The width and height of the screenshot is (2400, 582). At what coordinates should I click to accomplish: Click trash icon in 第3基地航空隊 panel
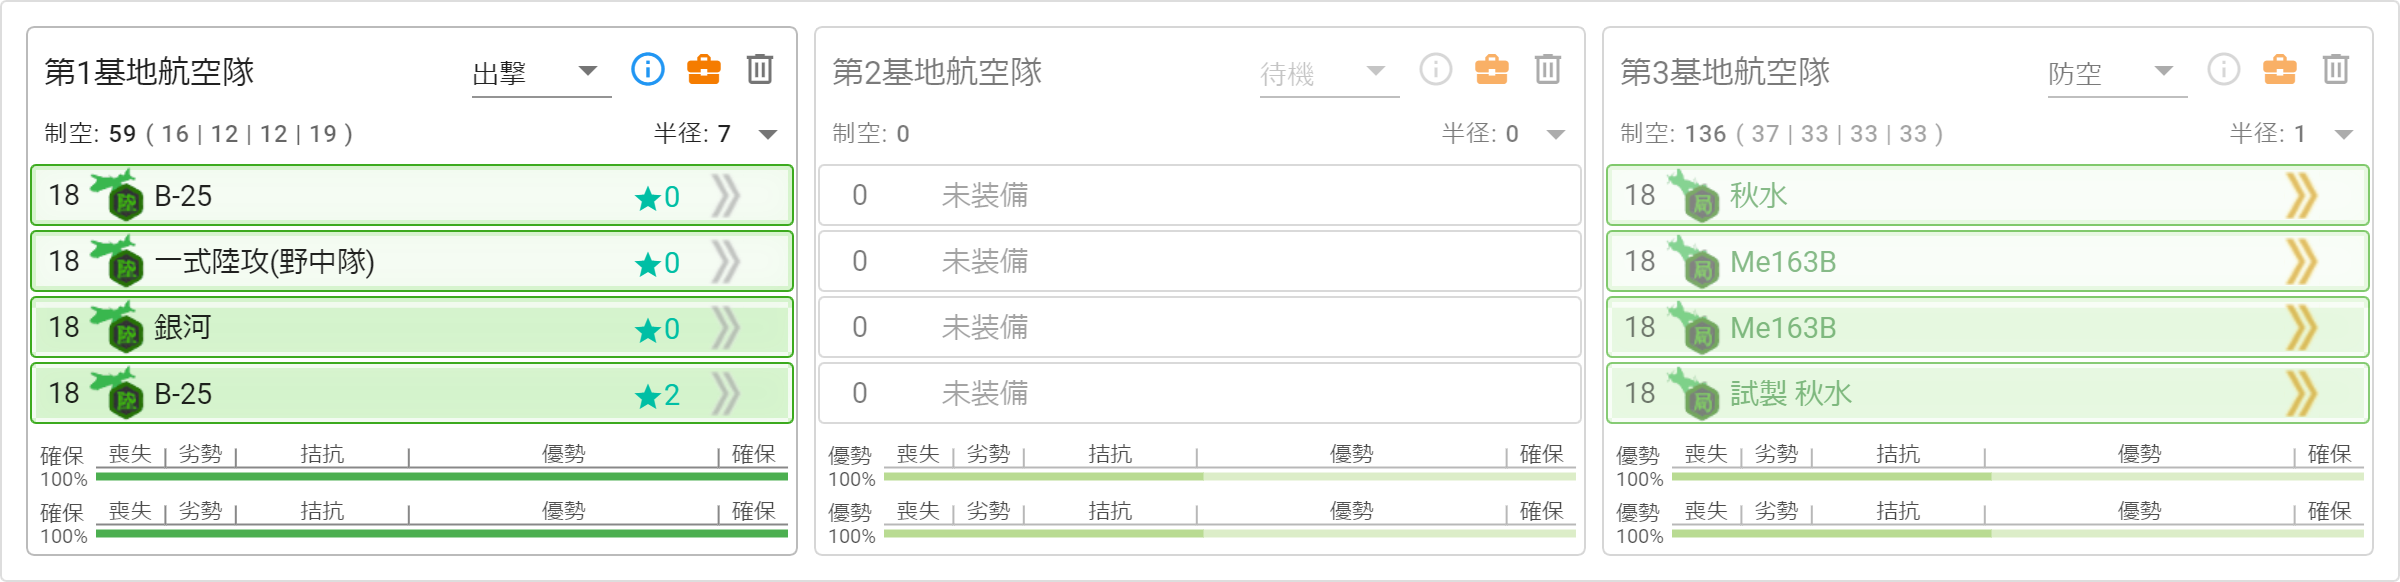coord(2336,69)
